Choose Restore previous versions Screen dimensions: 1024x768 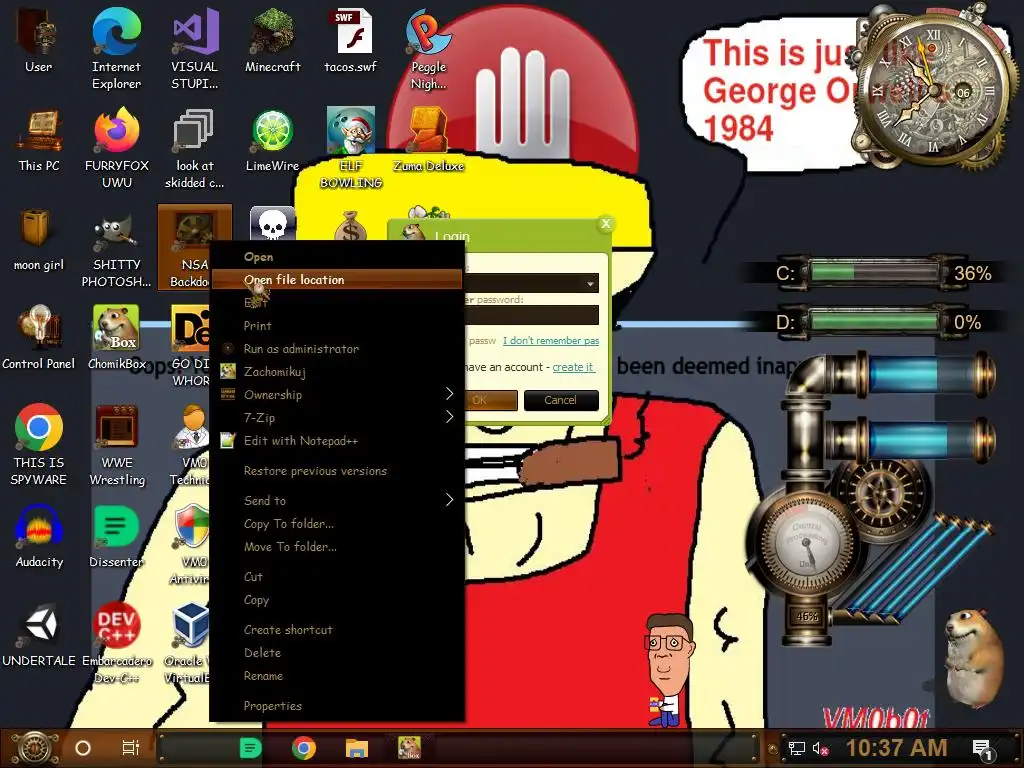(337, 470)
